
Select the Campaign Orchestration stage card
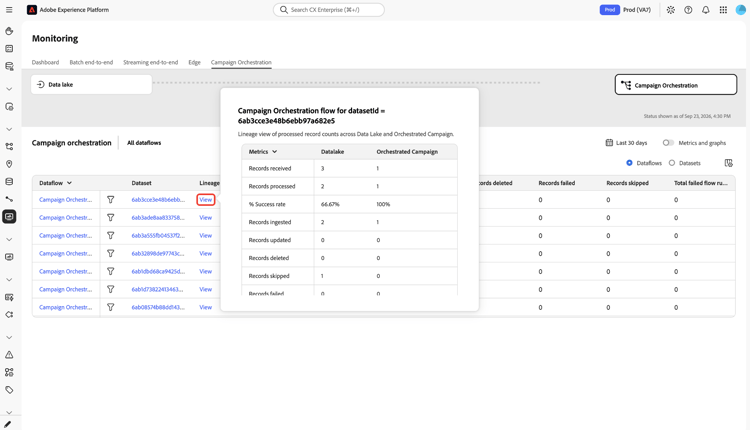point(676,85)
